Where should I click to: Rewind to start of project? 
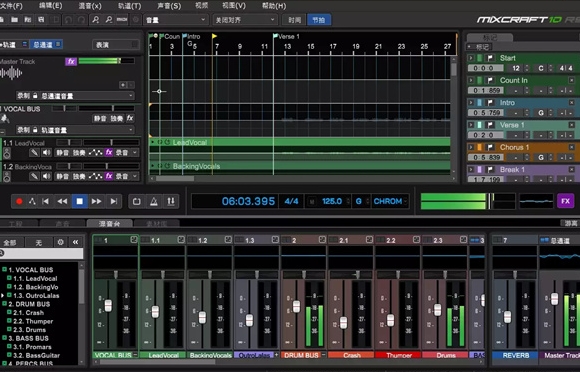(45, 201)
